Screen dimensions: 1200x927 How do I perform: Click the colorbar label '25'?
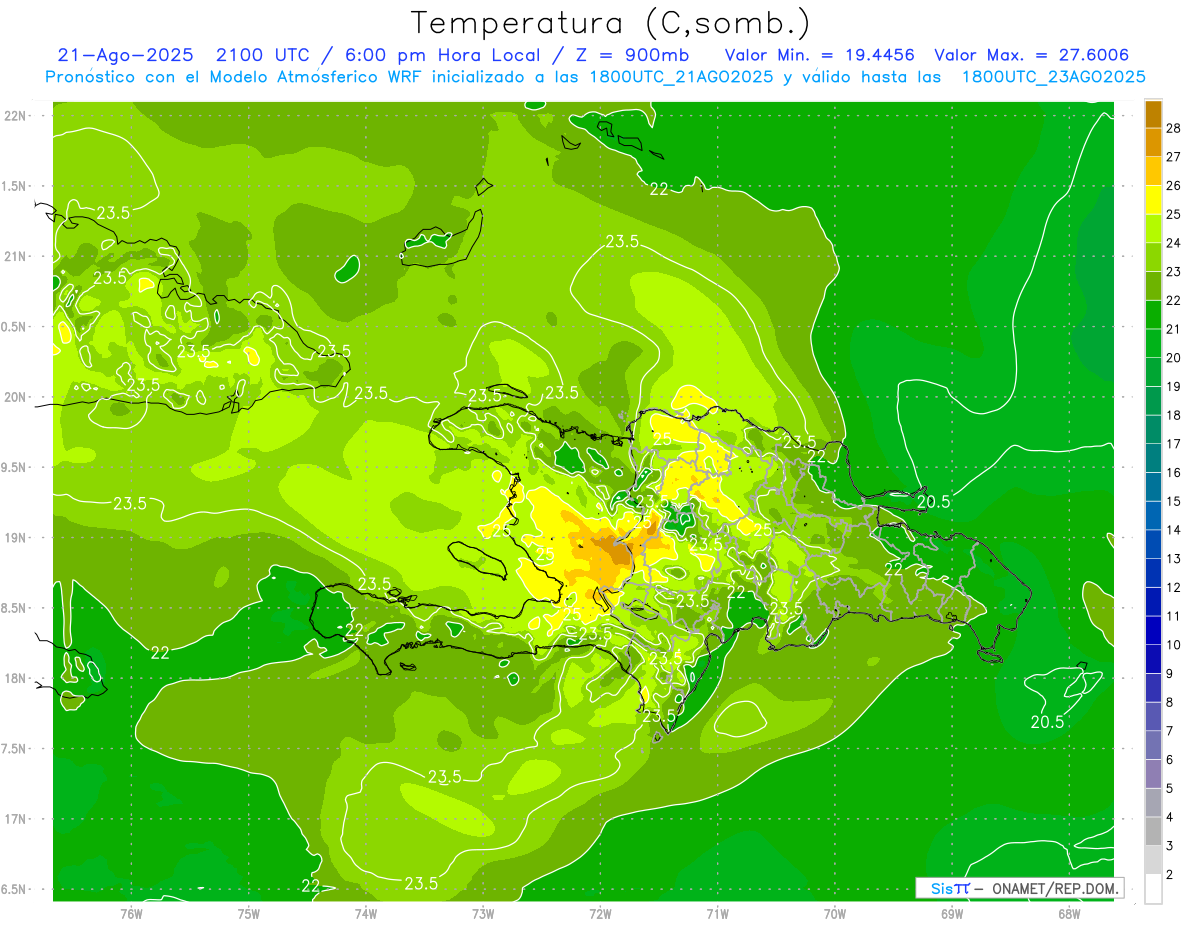(1174, 214)
